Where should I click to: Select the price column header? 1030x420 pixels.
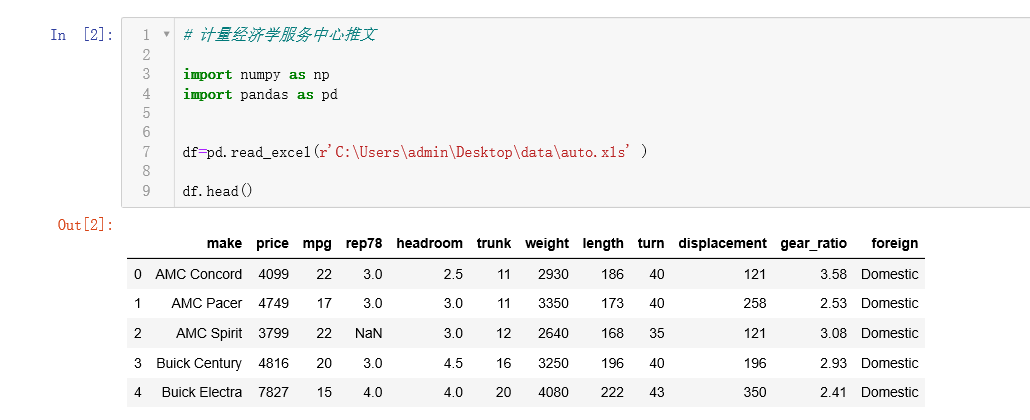pos(272,243)
